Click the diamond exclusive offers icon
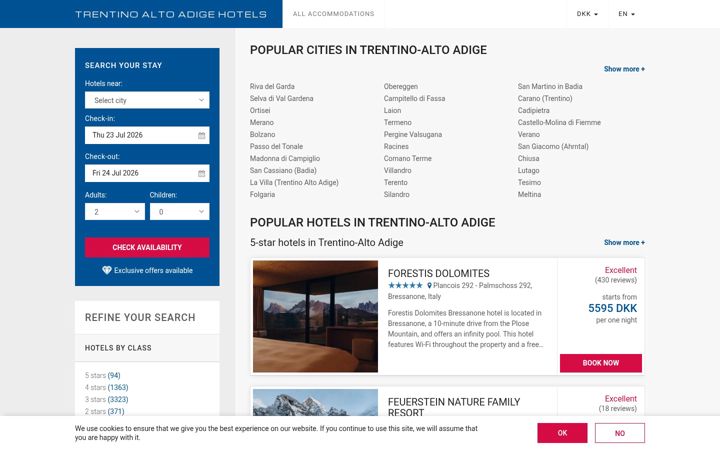This screenshot has height=450, width=720. coord(107,270)
